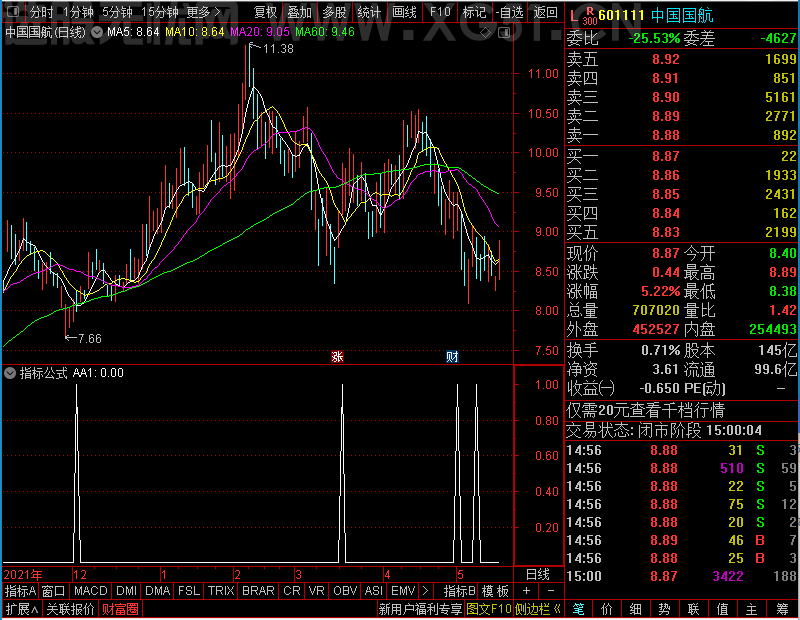Viewport: 800px width, 620px height.
Task: Expand the 扩展 panel
Action: pos(21,609)
